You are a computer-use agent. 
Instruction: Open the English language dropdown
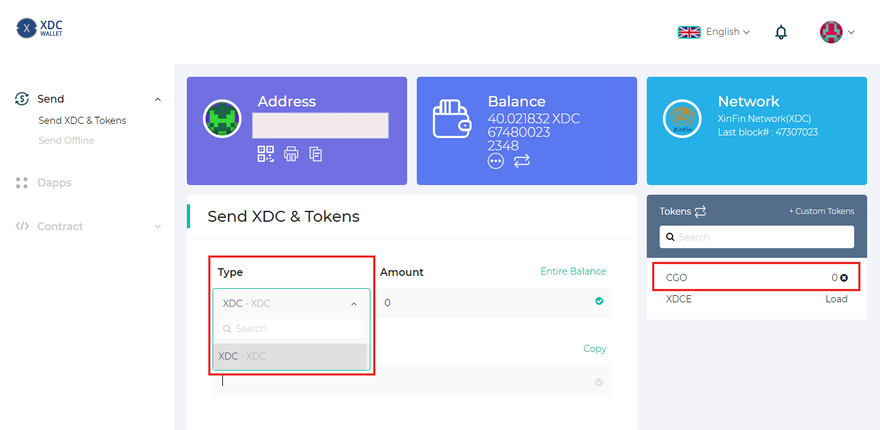pos(714,32)
